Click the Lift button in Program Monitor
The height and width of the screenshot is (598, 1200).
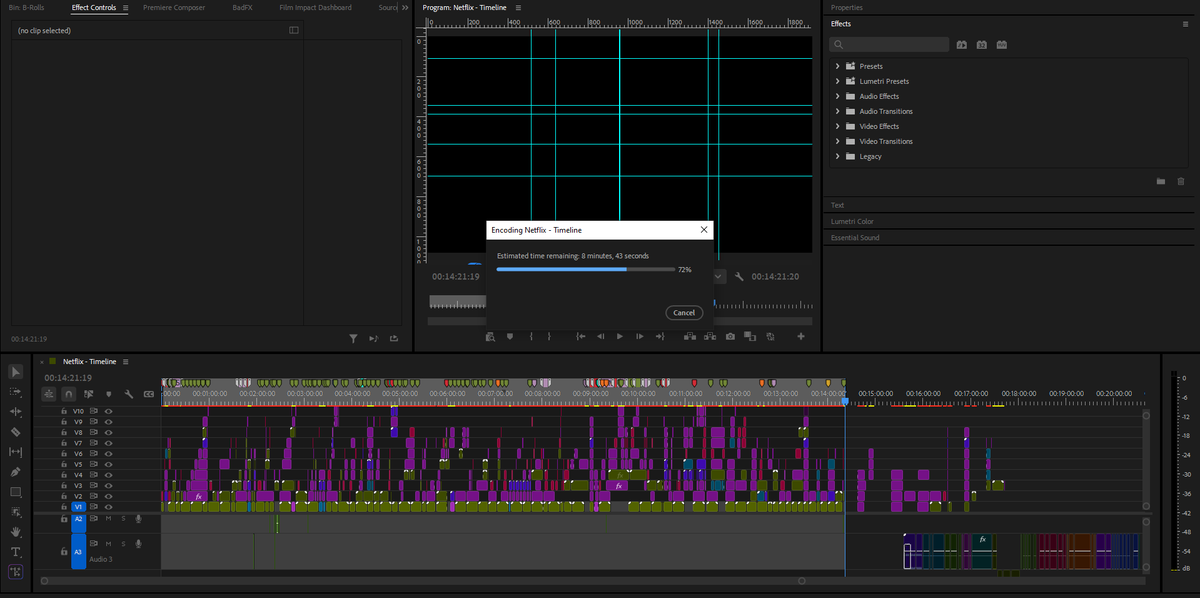(x=690, y=337)
